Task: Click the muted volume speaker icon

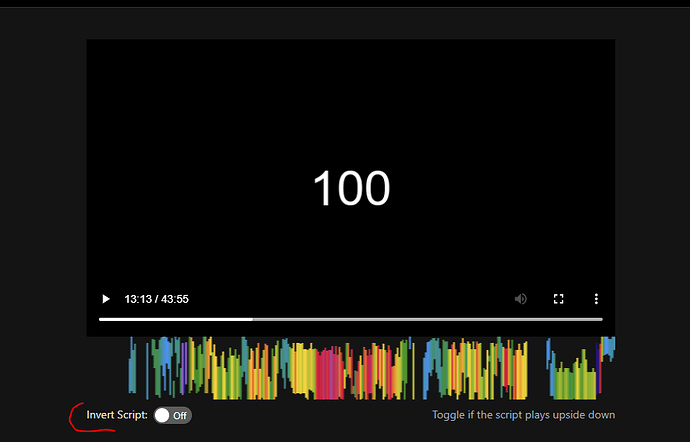Action: pos(521,299)
